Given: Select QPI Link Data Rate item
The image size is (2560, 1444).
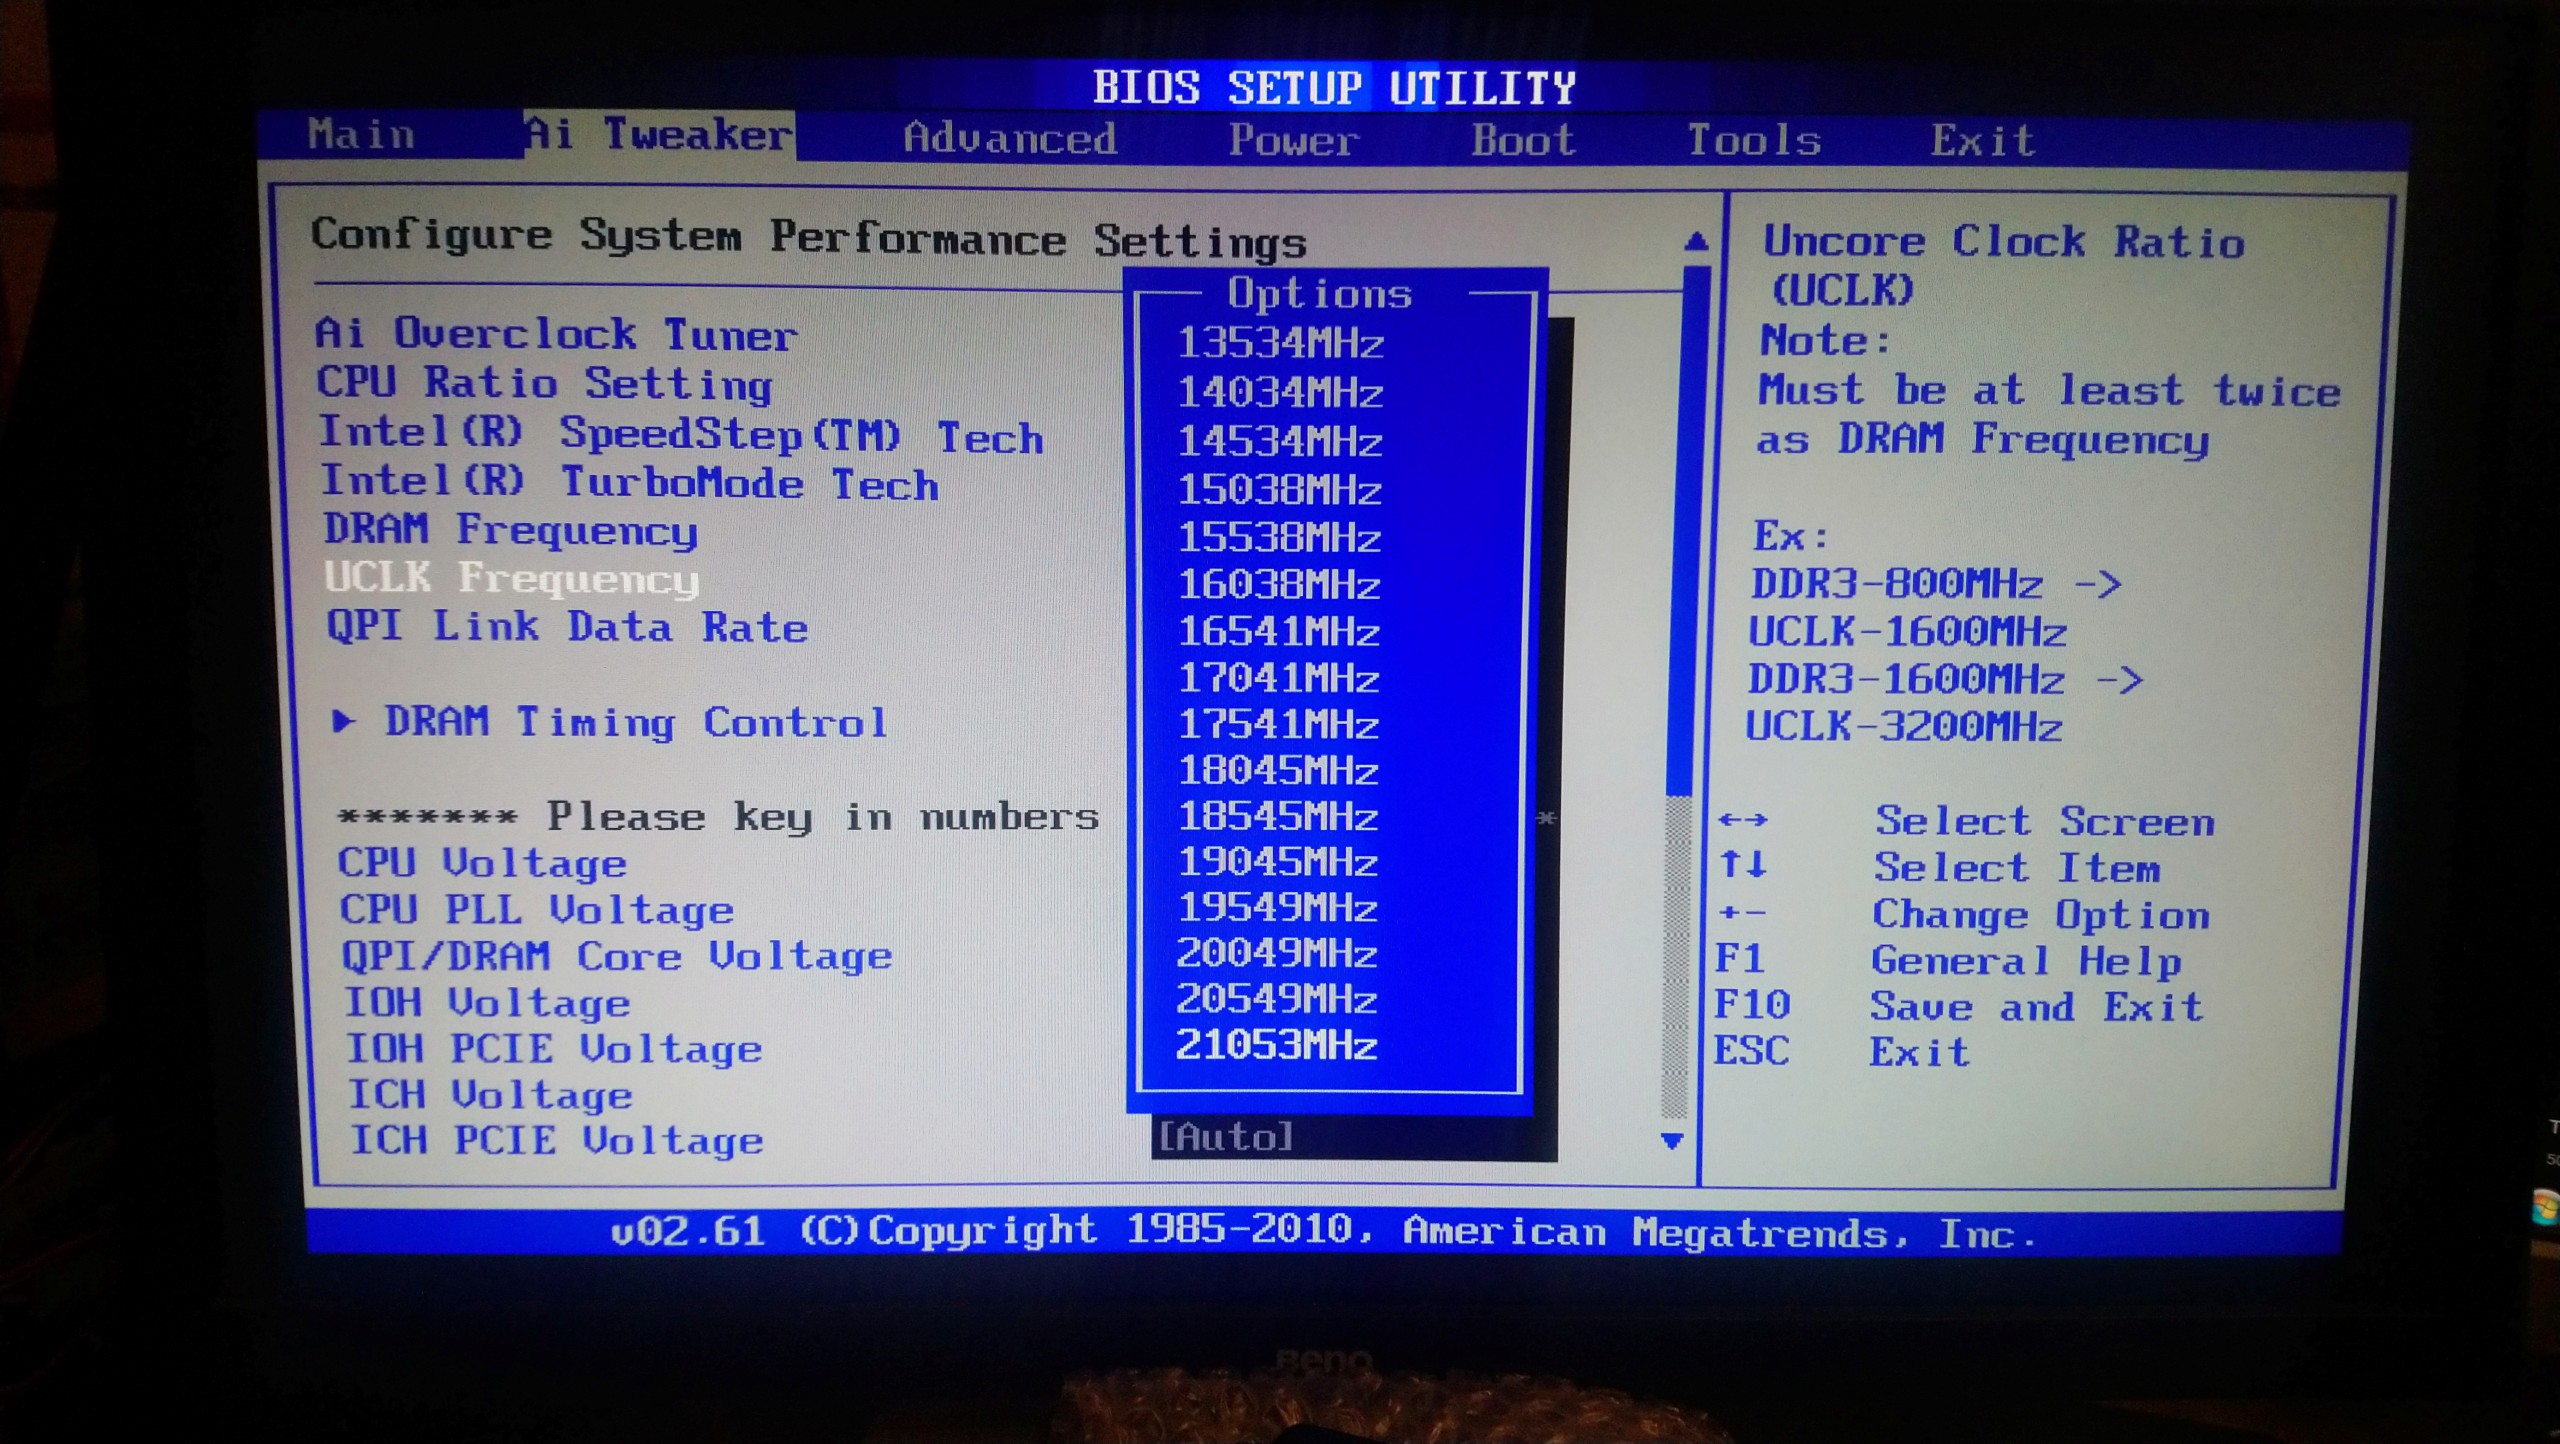Looking at the screenshot, I should click(567, 627).
